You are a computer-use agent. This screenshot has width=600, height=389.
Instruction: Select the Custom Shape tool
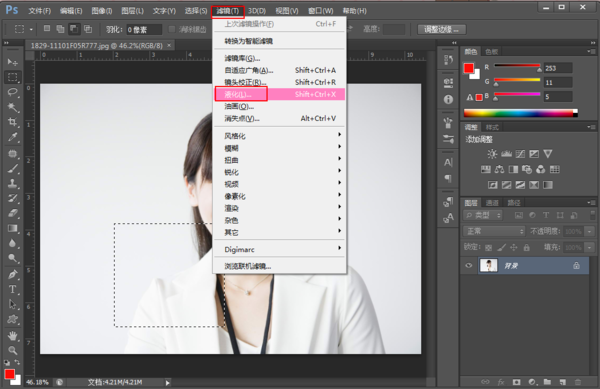click(12, 319)
